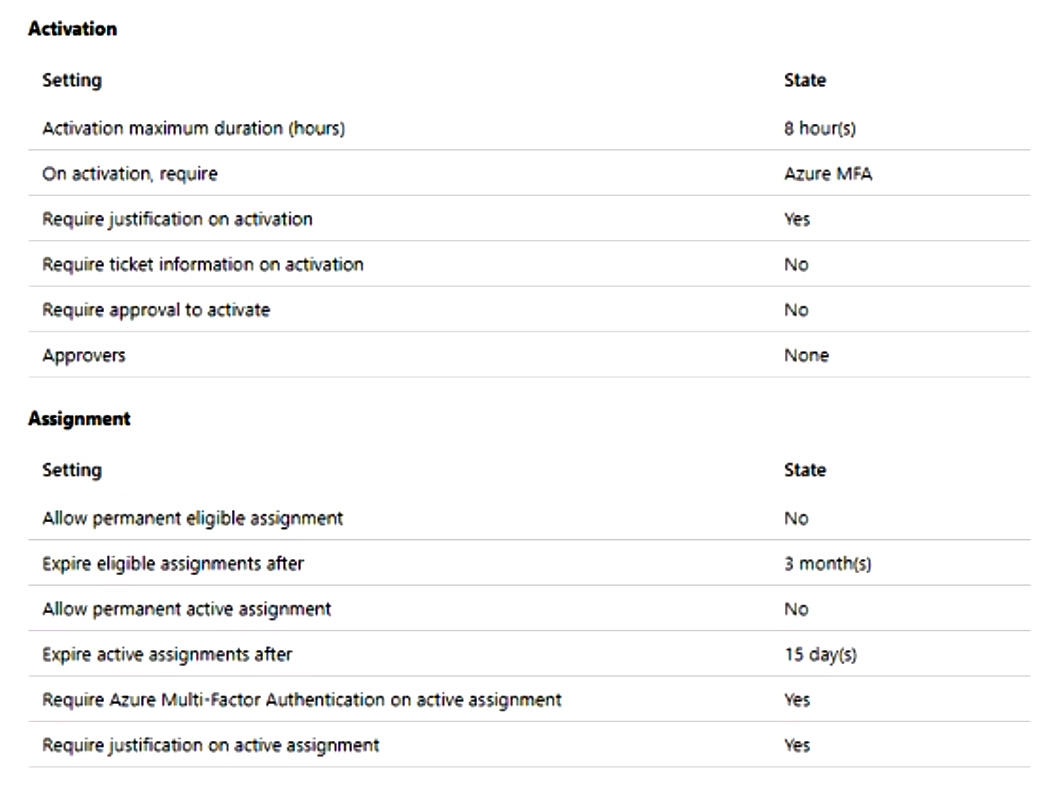Select "Allow permanent active assignment" setting
1058x806 pixels.
click(x=186, y=609)
